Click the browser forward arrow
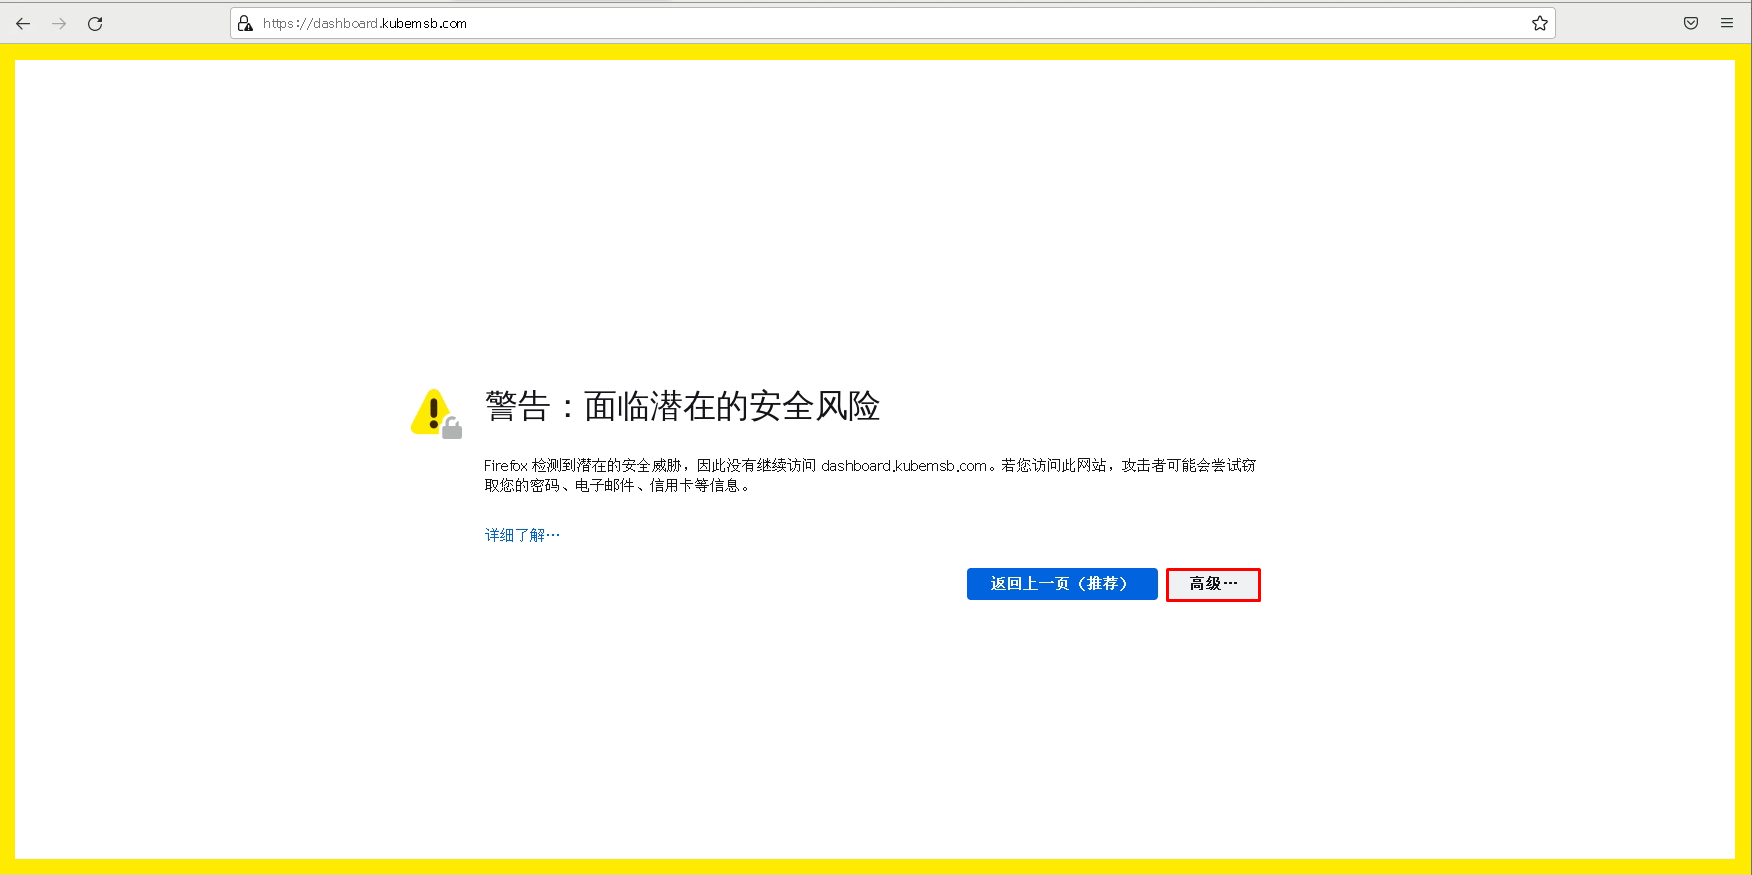 (59, 23)
